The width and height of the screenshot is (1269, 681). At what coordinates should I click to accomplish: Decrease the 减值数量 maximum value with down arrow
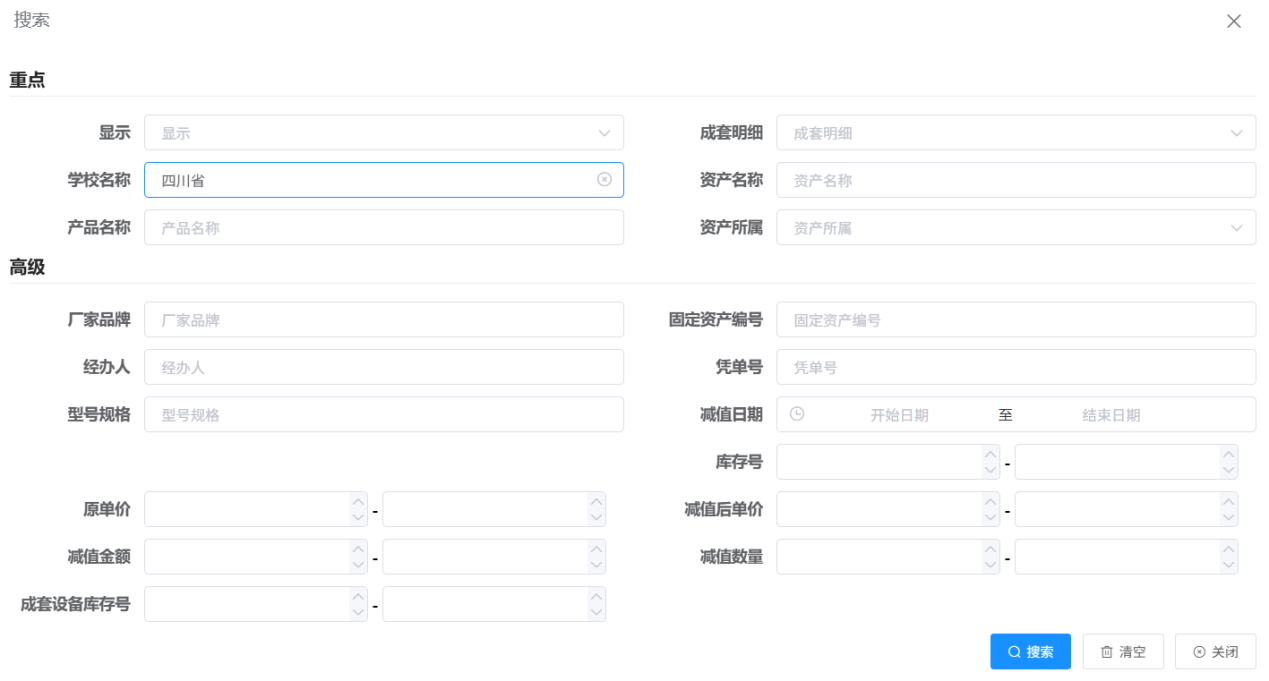1228,565
